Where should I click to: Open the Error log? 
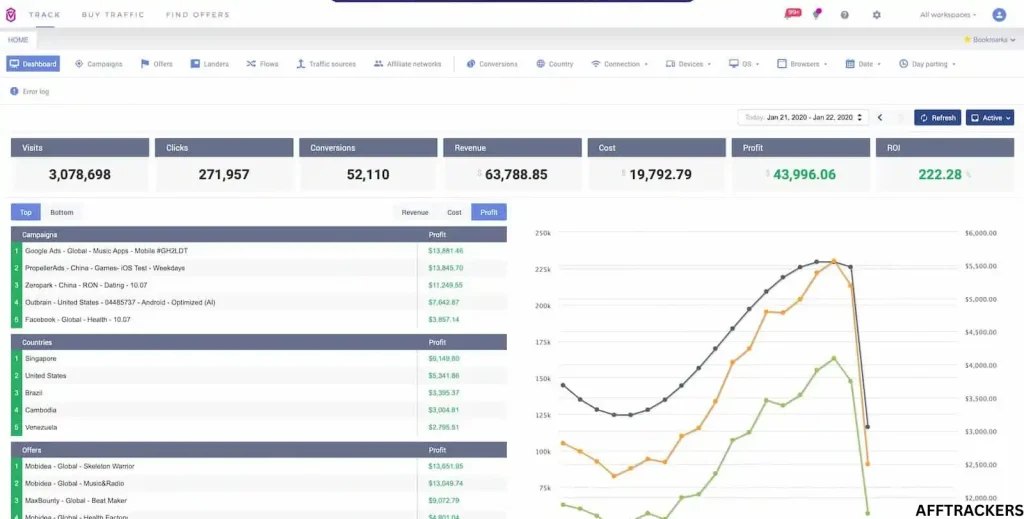click(x=30, y=91)
